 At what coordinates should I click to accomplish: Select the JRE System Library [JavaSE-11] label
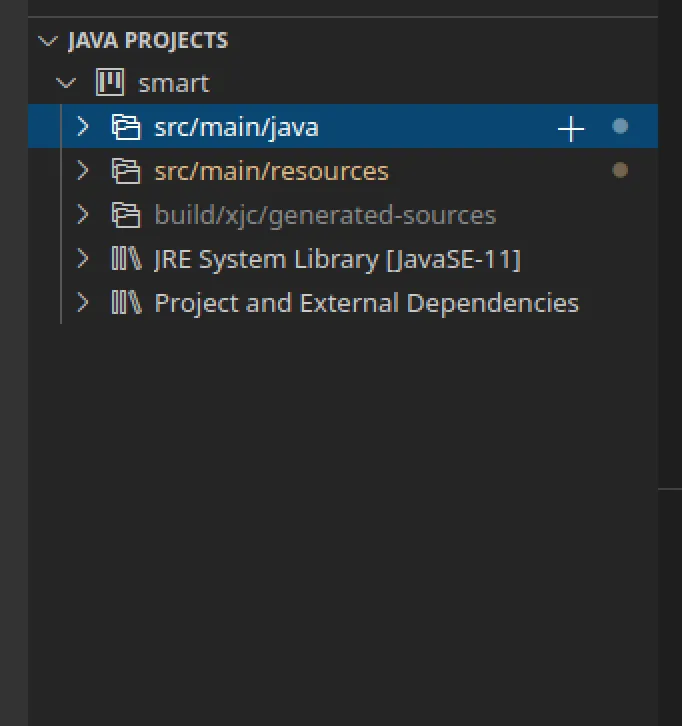pos(337,259)
